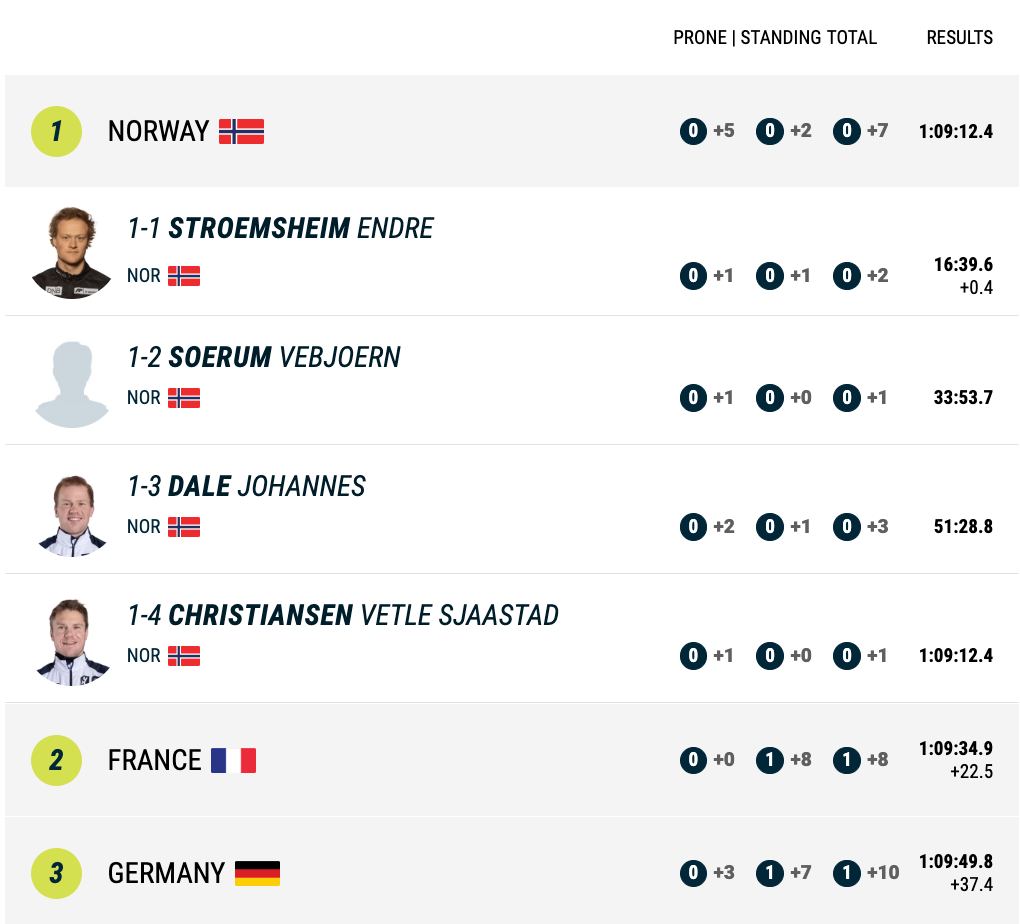The height and width of the screenshot is (924, 1020).
Task: Click Norway's total time 1:09:12.4
Action: 956,131
